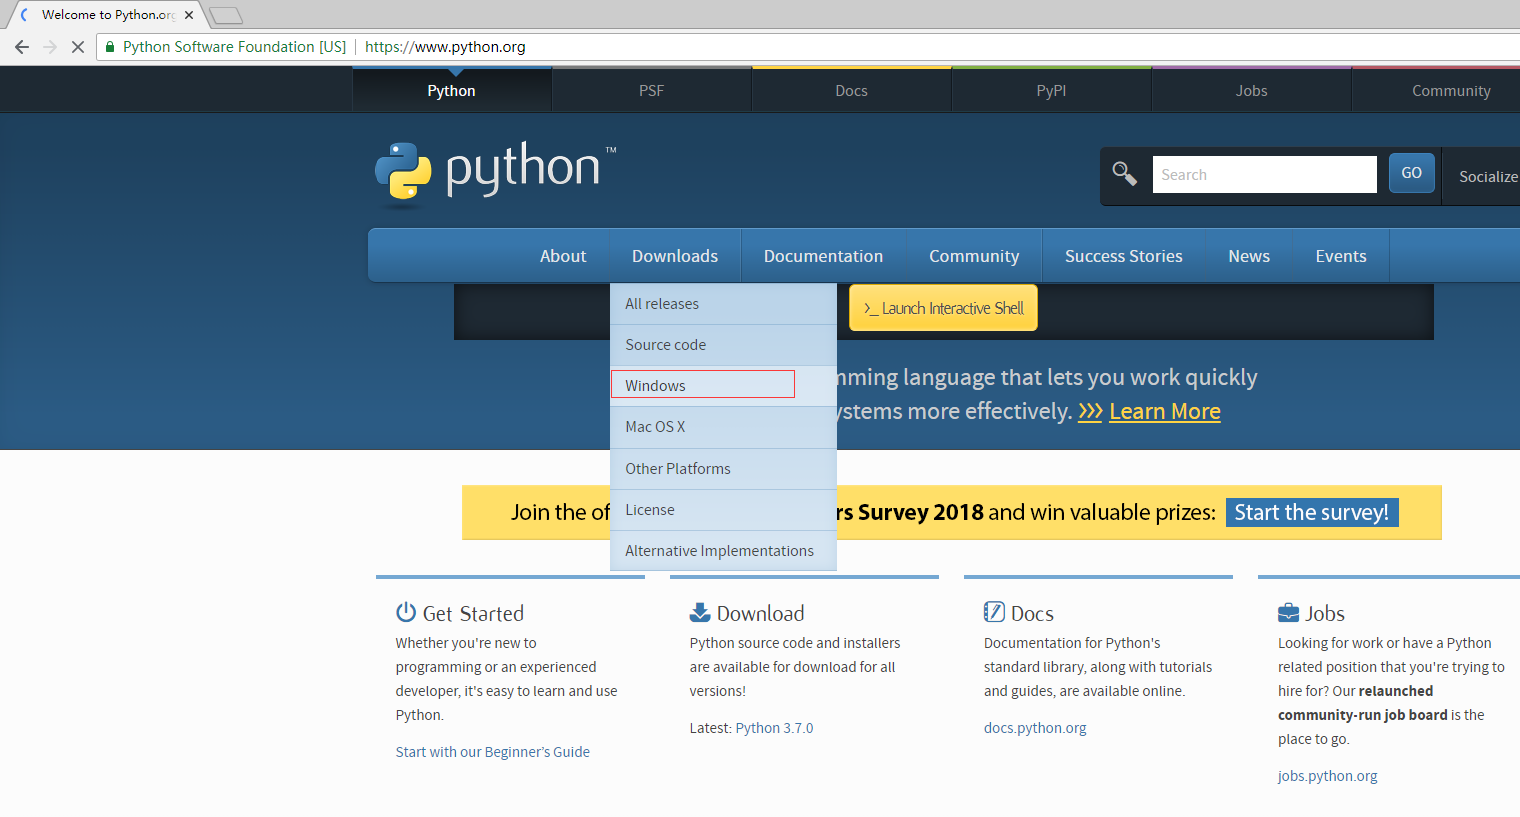
Task: Click the Get Started heading
Action: click(473, 613)
